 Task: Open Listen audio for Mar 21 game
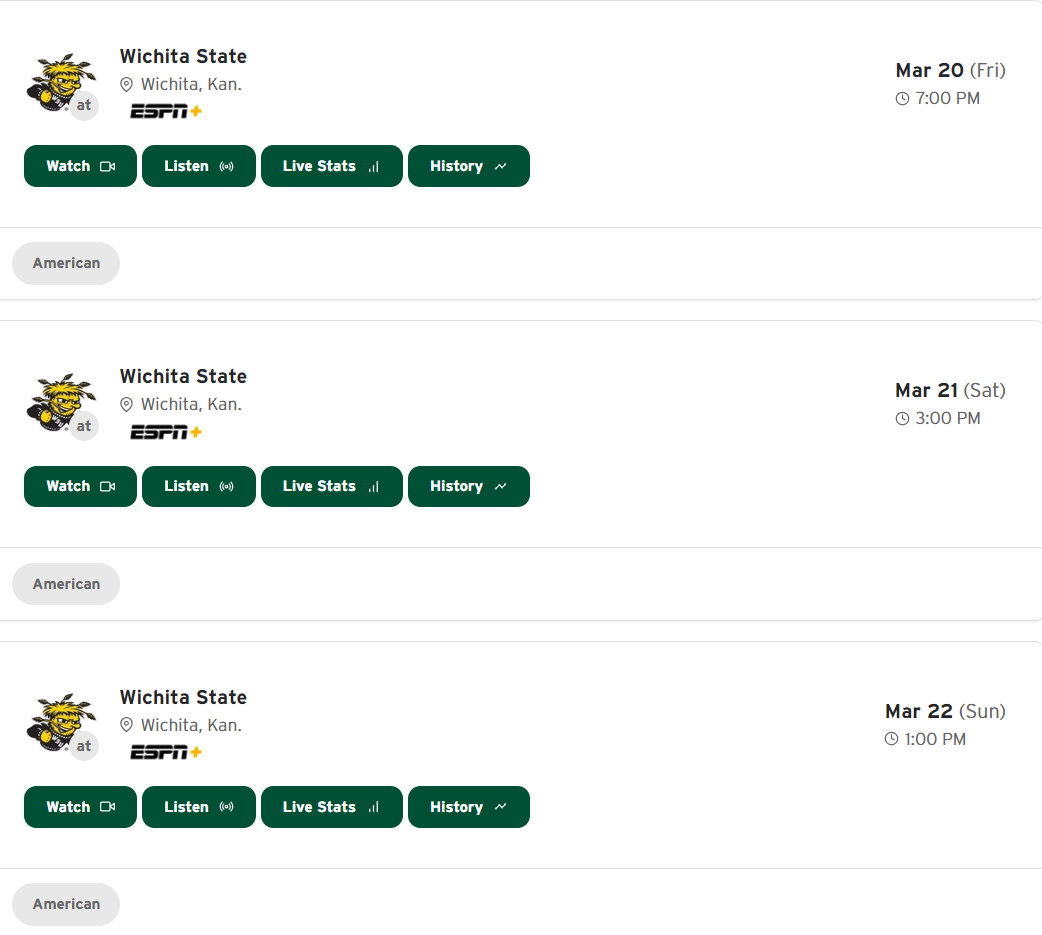pyautogui.click(x=198, y=486)
